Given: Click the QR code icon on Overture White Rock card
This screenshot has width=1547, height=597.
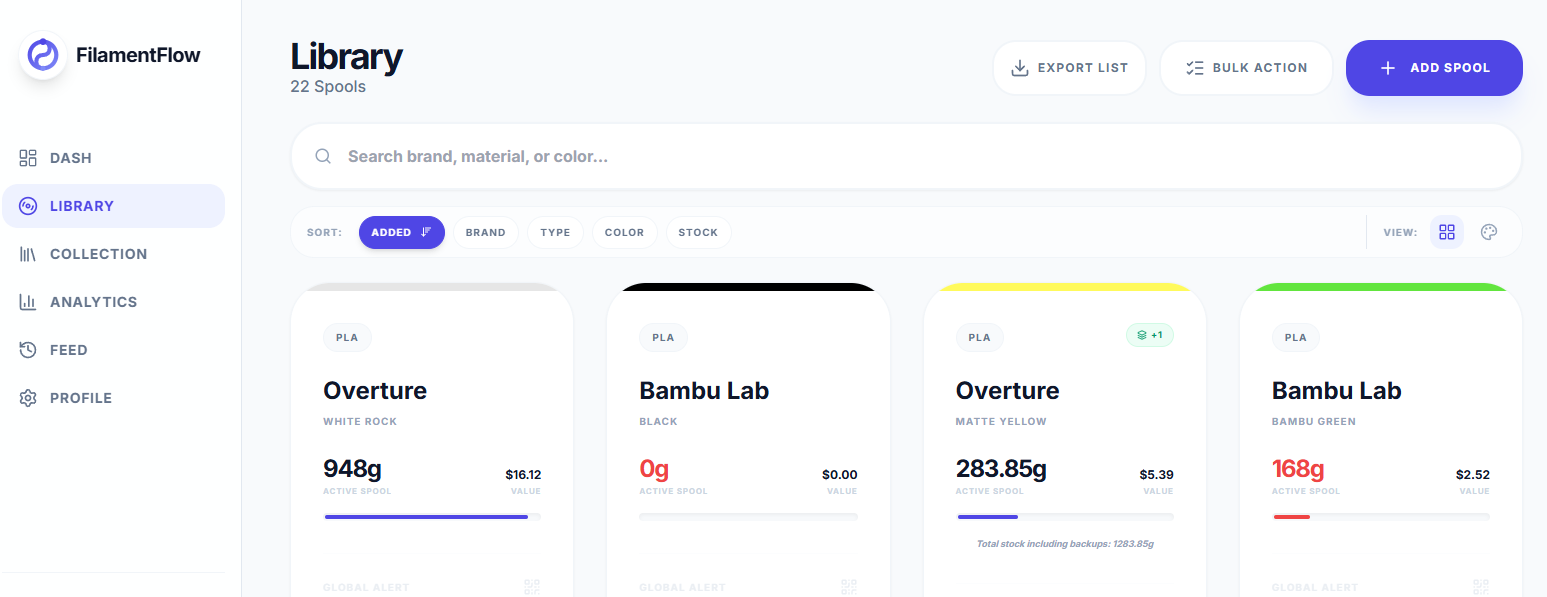Looking at the screenshot, I should (x=531, y=587).
